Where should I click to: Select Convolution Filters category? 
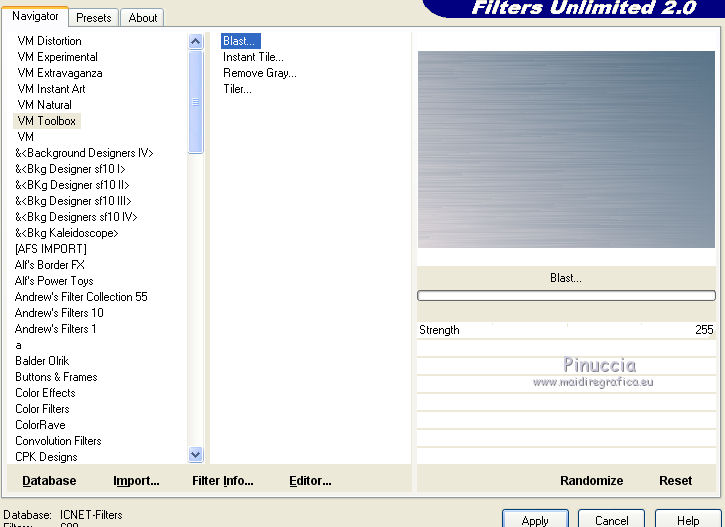coord(58,441)
